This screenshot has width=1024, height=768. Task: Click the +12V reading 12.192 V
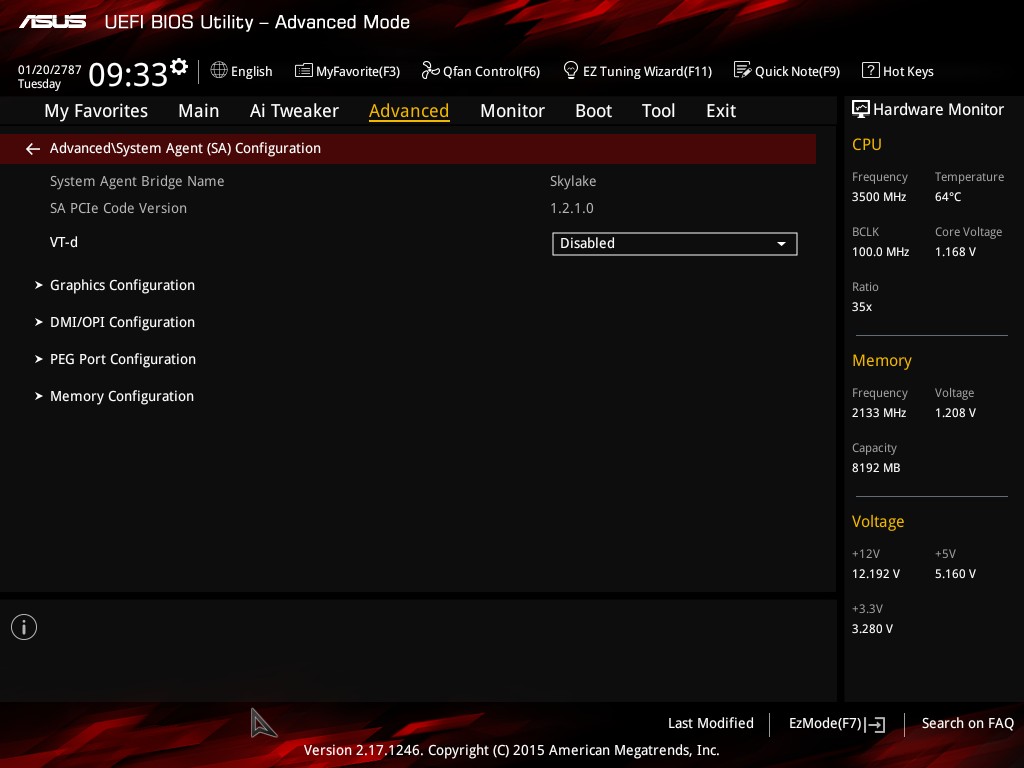click(876, 573)
